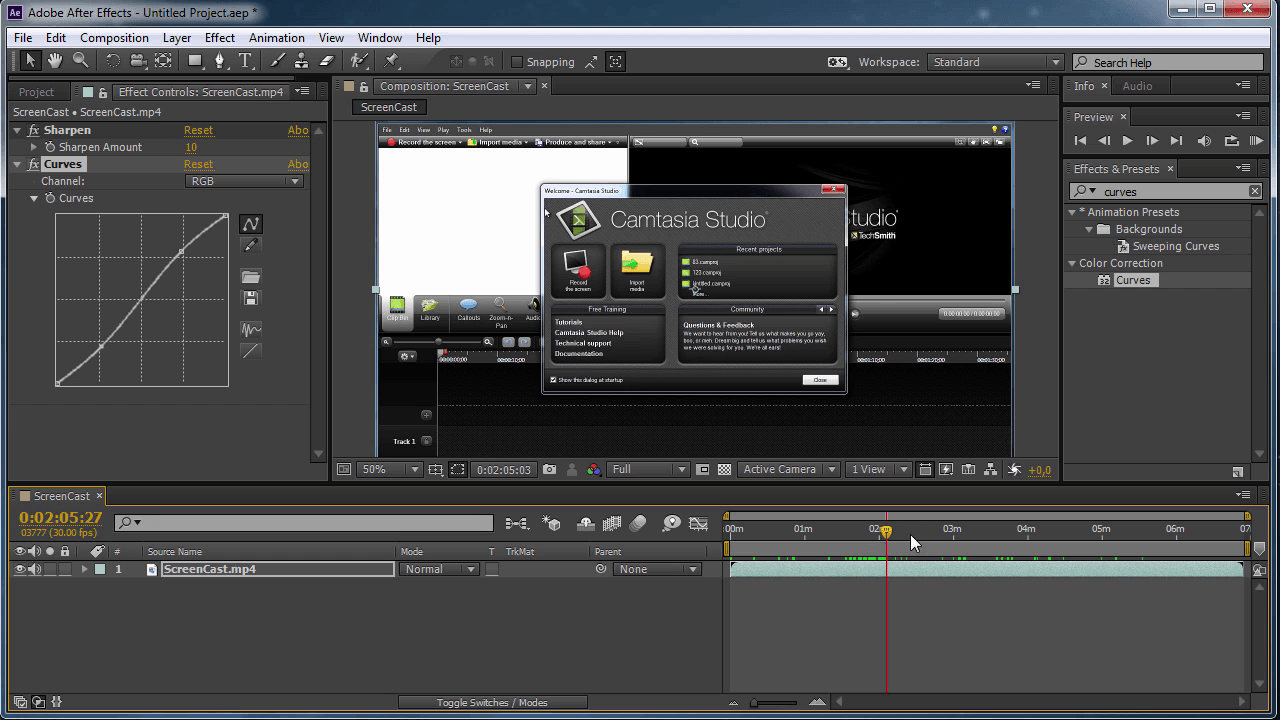Open the Animation menu
The height and width of the screenshot is (720, 1280).
point(277,38)
